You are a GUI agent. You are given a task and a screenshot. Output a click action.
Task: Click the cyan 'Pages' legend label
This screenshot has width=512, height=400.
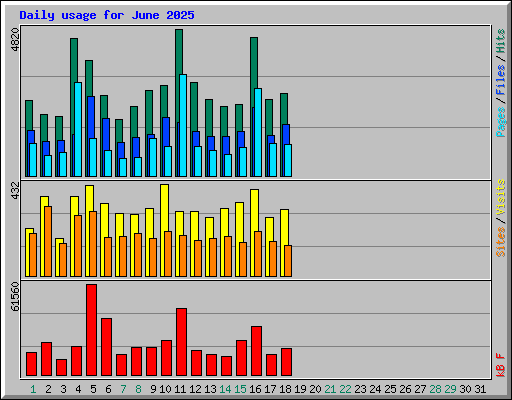(500, 122)
